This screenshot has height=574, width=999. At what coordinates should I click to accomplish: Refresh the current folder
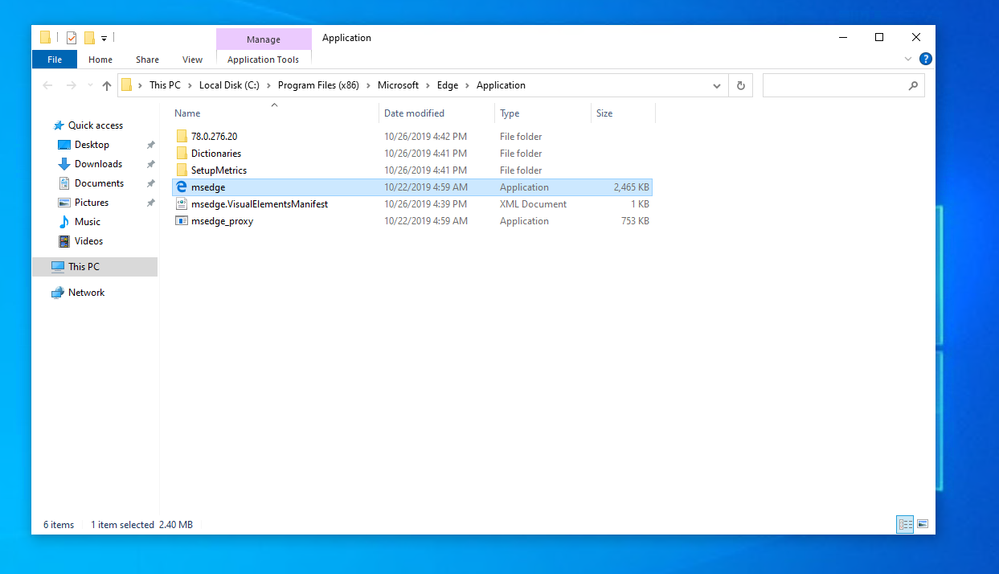pos(740,85)
